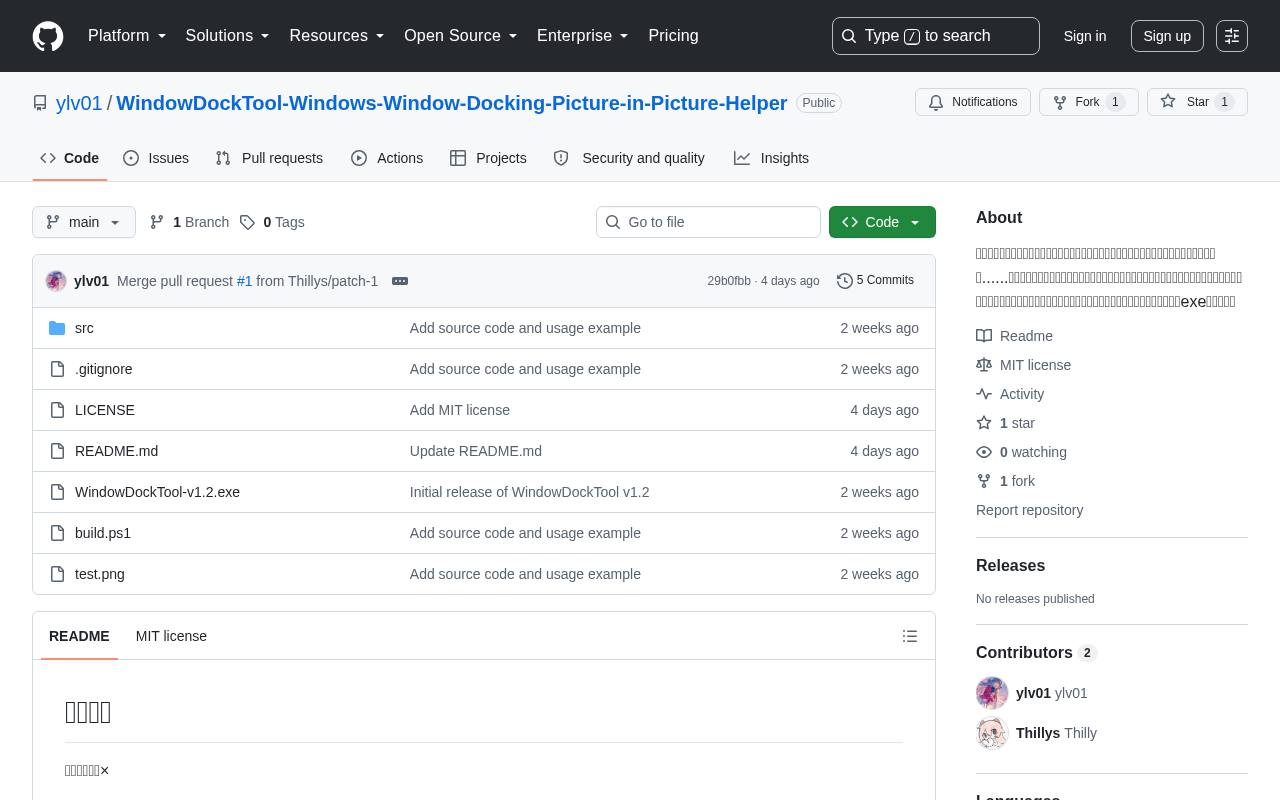
Task: Open the Projects tab
Action: (488, 158)
